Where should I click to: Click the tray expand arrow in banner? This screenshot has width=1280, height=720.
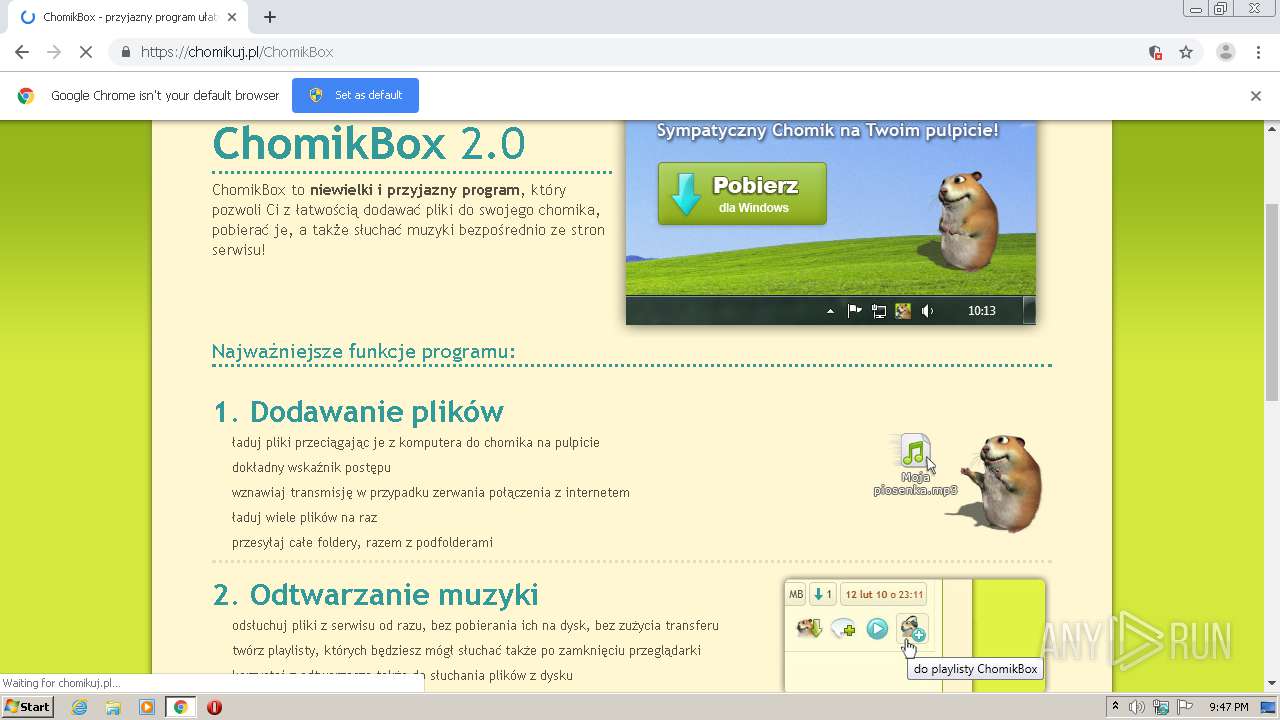(830, 311)
